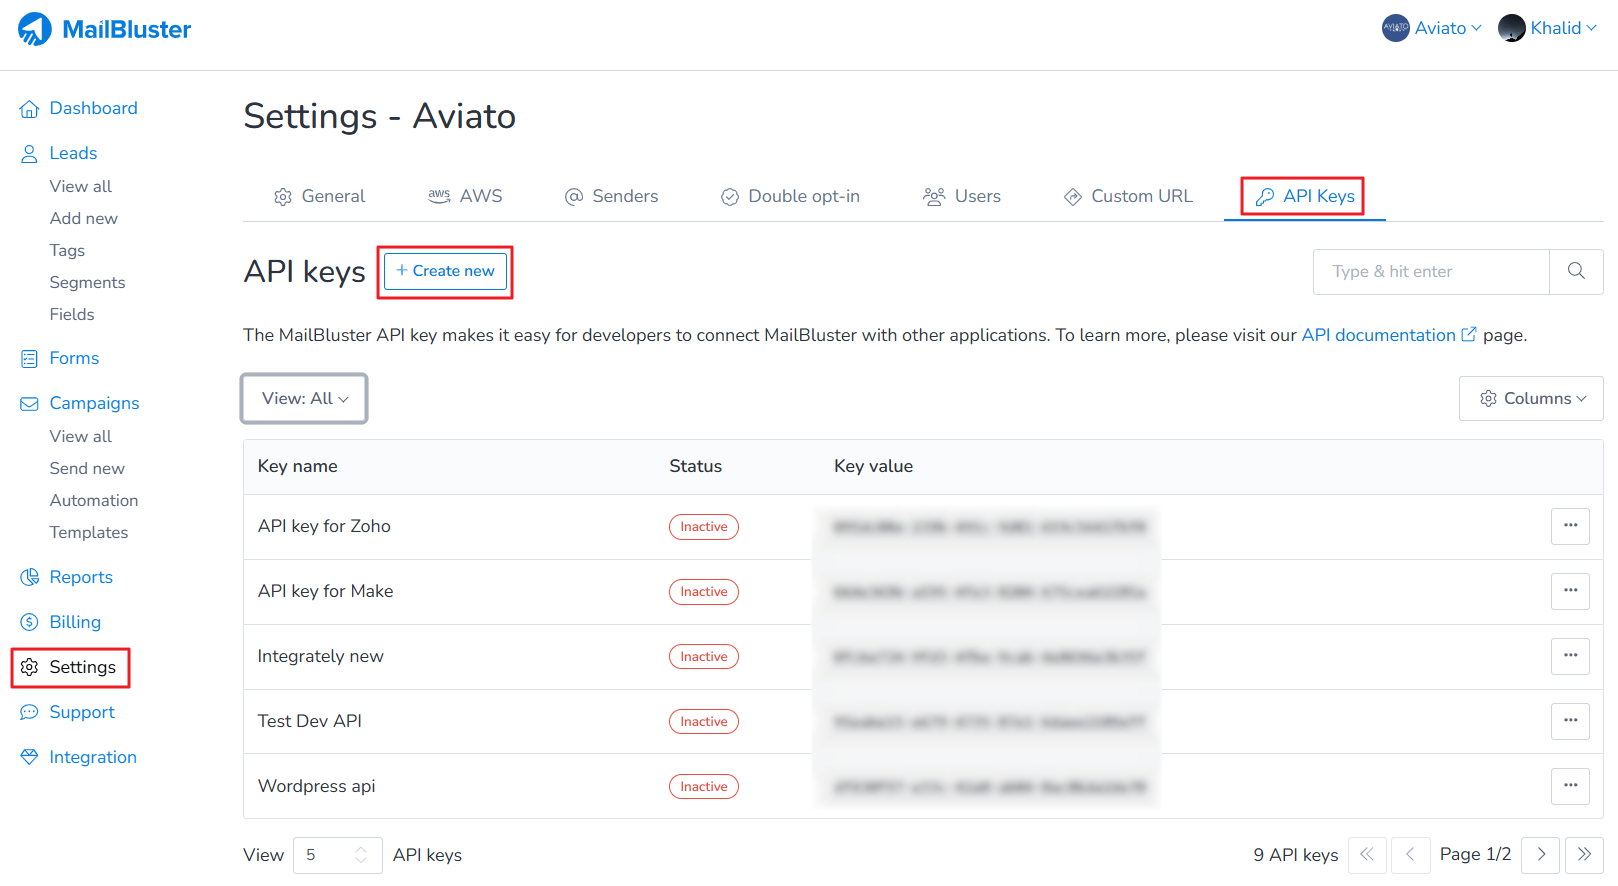Switch to the Double opt-in tab
Image resolution: width=1618 pixels, height=886 pixels.
pyautogui.click(x=790, y=196)
